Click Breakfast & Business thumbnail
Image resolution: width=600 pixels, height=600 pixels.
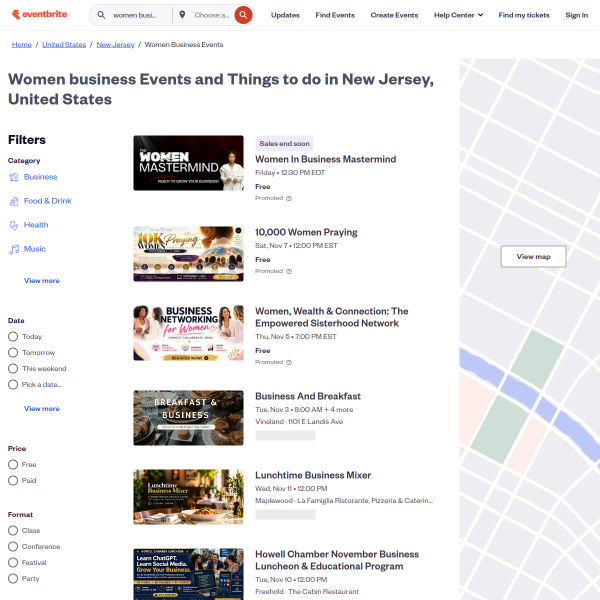188,418
